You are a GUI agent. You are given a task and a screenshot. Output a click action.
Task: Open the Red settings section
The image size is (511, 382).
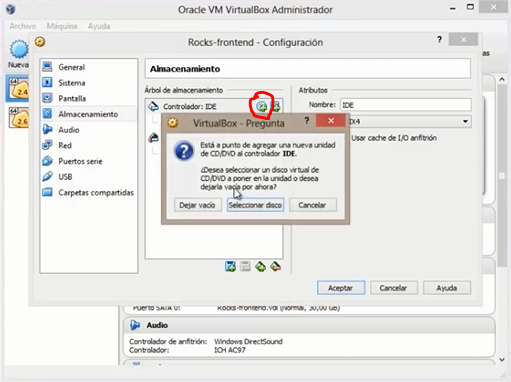coord(88,145)
